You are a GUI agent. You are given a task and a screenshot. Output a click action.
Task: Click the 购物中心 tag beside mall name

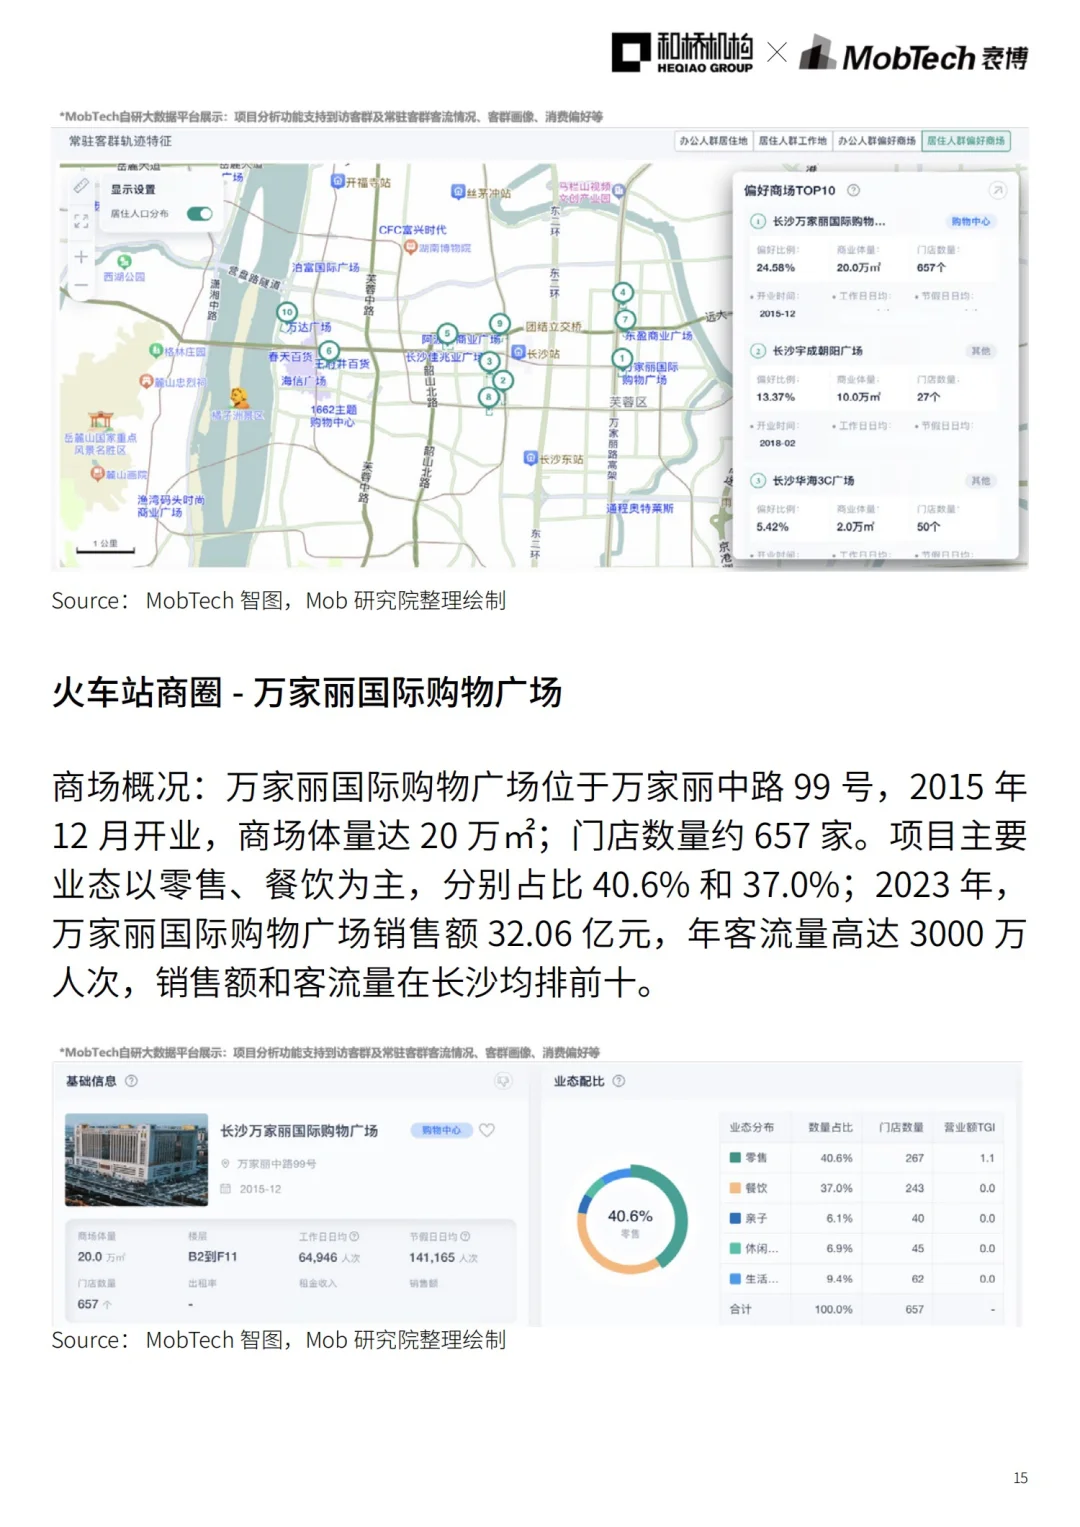442,1130
